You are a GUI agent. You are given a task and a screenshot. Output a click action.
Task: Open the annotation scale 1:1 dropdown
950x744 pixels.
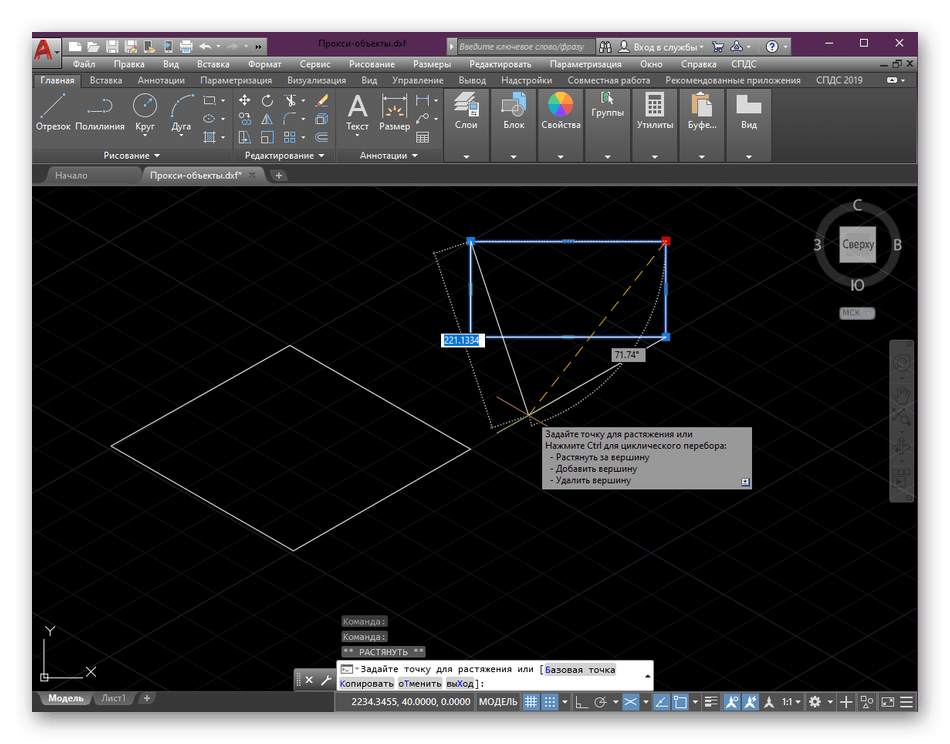791,702
